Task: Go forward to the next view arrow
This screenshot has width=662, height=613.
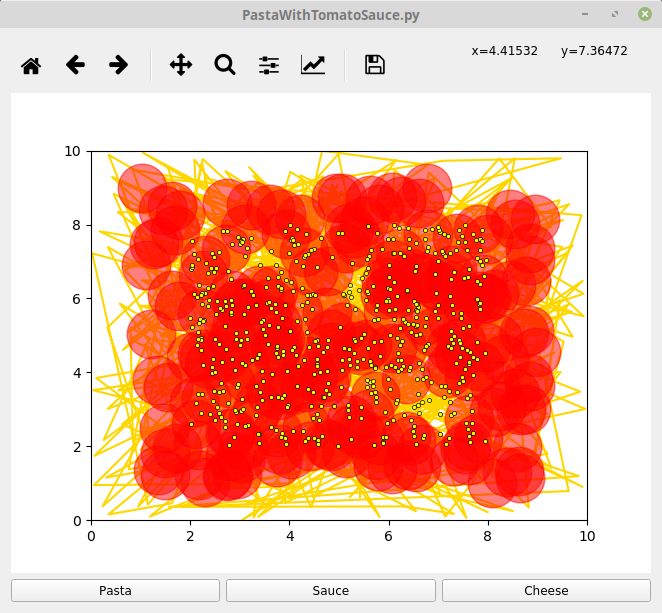Action: [118, 65]
